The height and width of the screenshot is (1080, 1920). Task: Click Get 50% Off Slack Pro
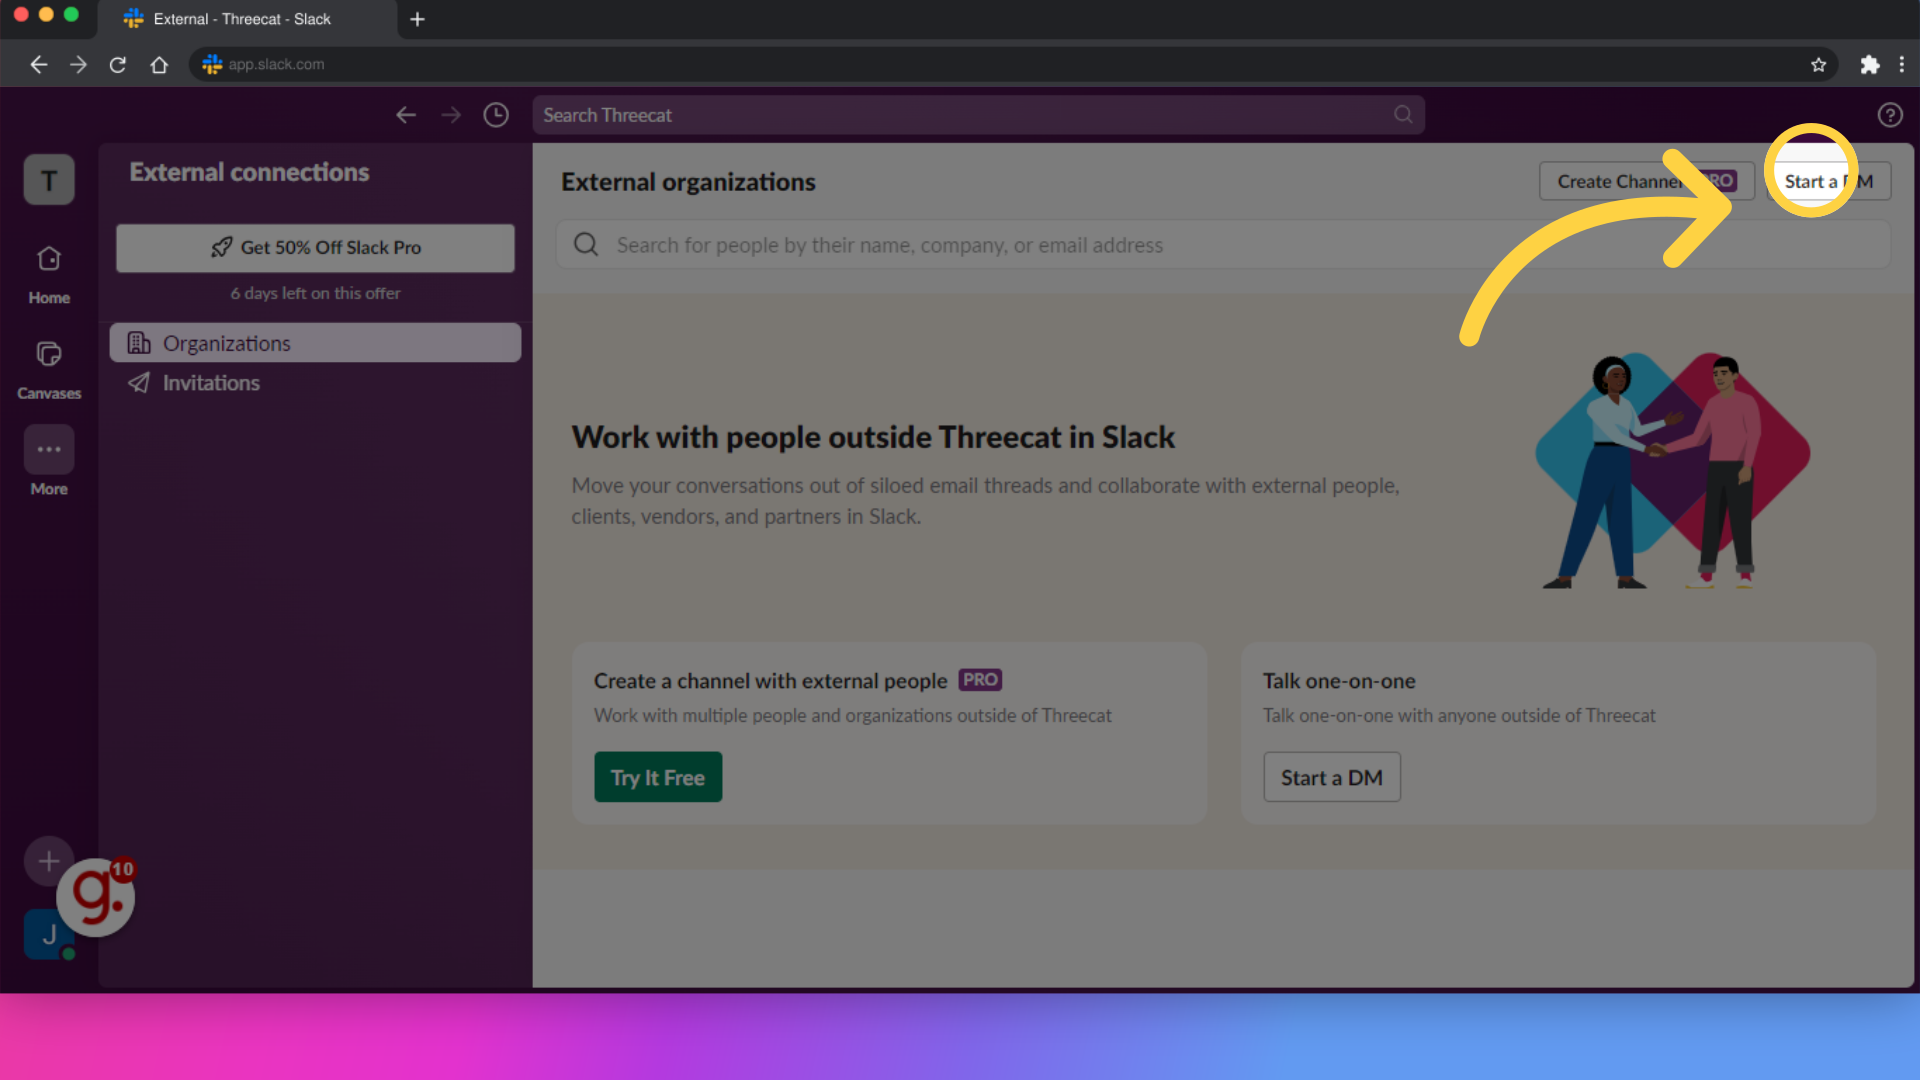[x=315, y=247]
